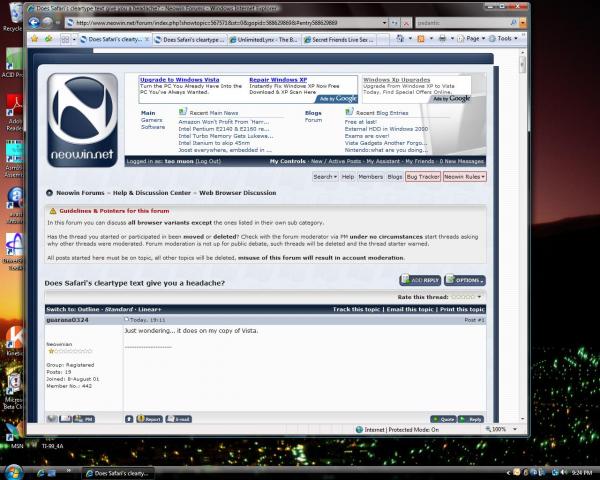The width and height of the screenshot is (600, 480).
Task: Click the PM button under the post
Action: [x=85, y=419]
